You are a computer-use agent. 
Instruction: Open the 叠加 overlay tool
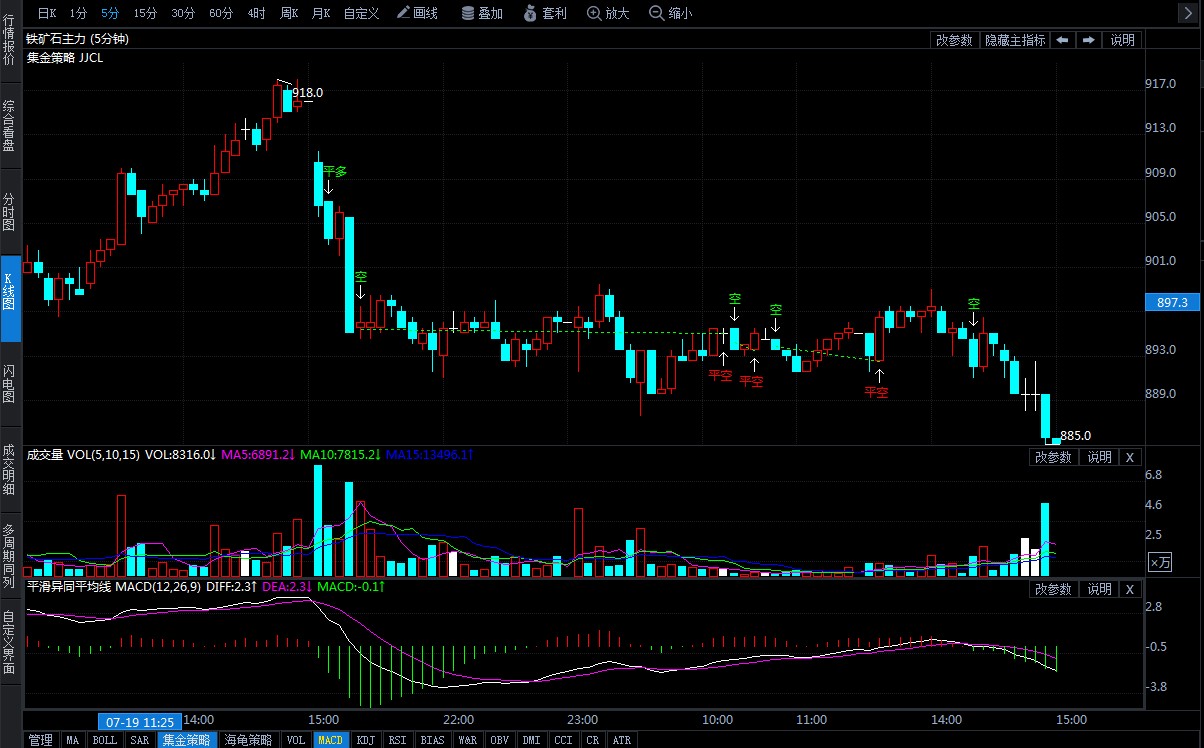point(482,13)
